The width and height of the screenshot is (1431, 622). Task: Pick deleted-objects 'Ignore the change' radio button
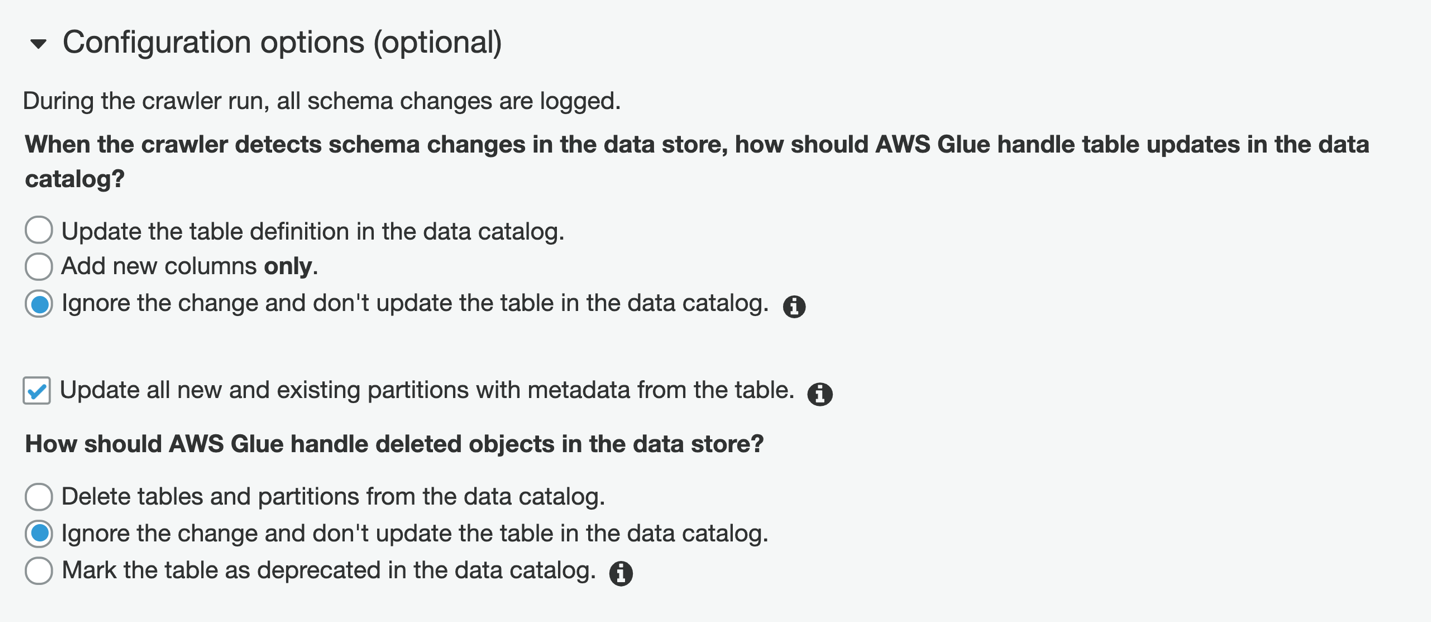[x=39, y=534]
